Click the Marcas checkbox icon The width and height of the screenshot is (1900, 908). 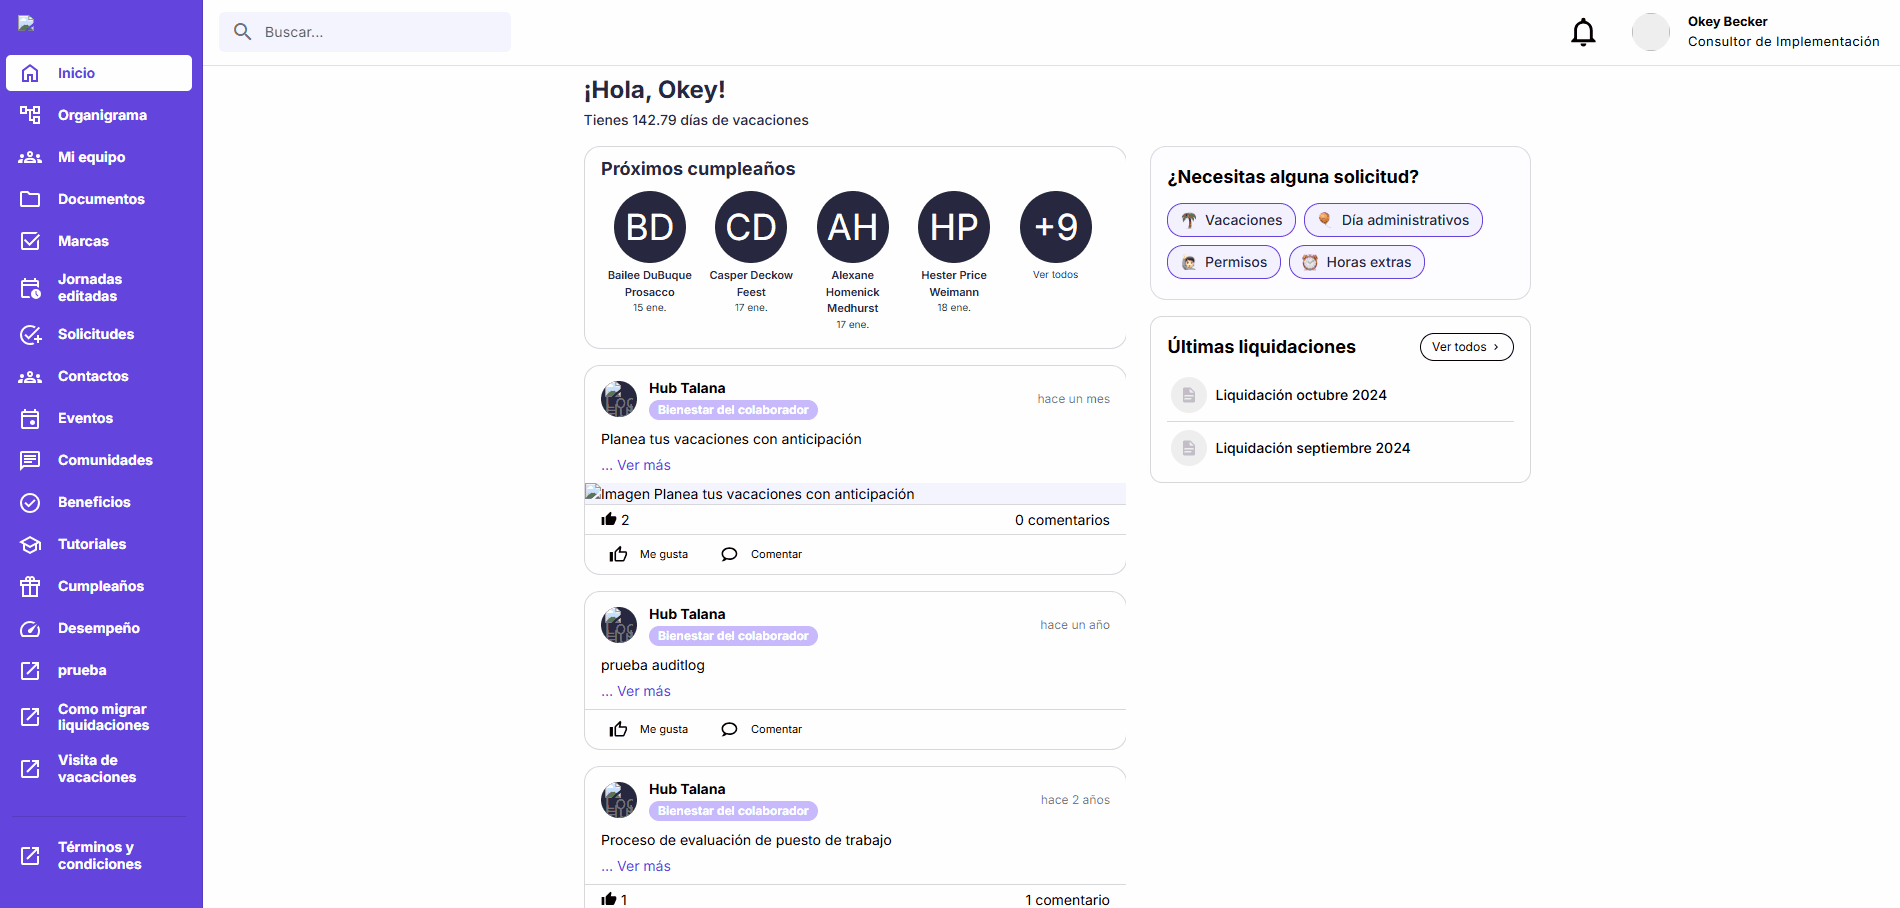tap(30, 241)
